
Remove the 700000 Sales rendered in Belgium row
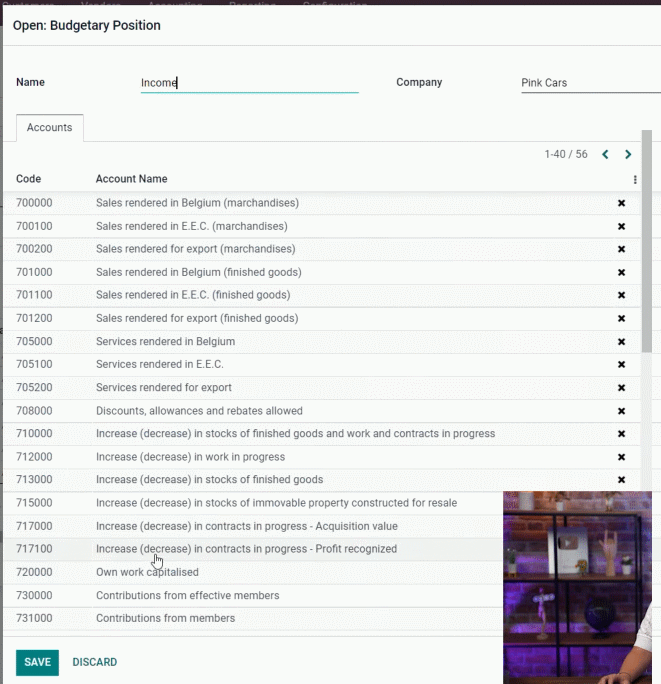click(x=621, y=203)
